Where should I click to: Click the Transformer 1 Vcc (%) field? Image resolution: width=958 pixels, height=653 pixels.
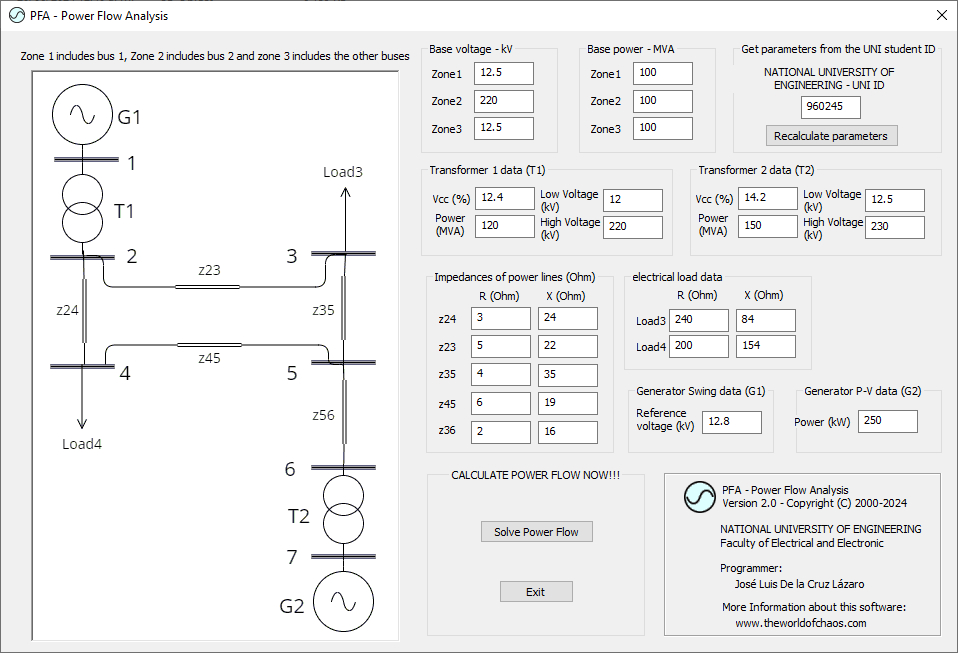[x=505, y=199]
